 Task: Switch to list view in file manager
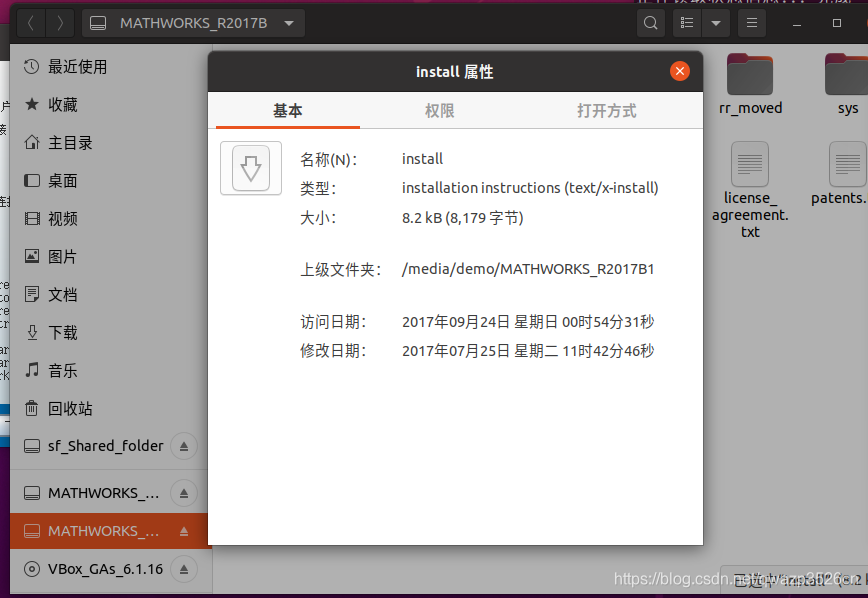(x=687, y=23)
